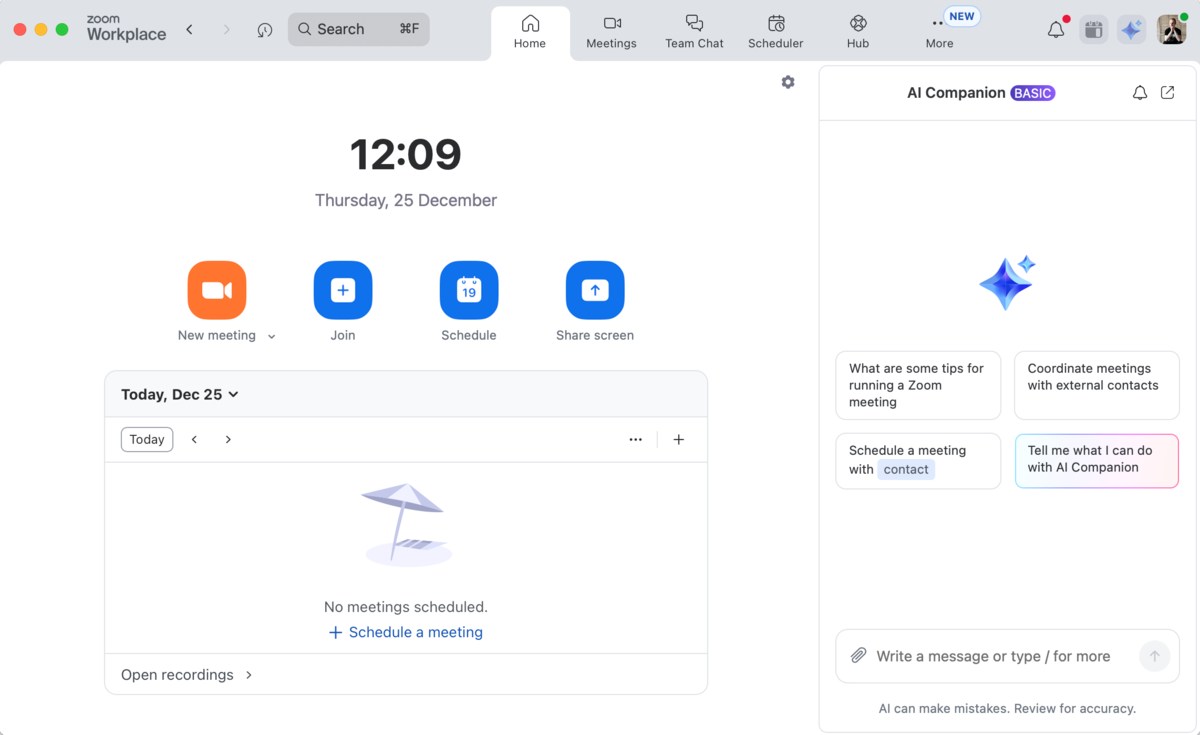Click the AI Companion panel bell icon
1200x735 pixels.
(1139, 93)
